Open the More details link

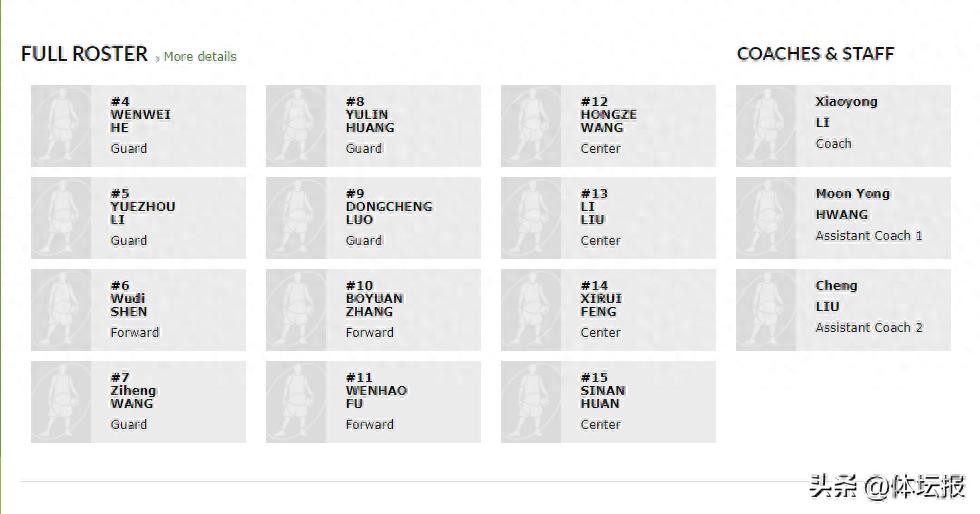200,57
